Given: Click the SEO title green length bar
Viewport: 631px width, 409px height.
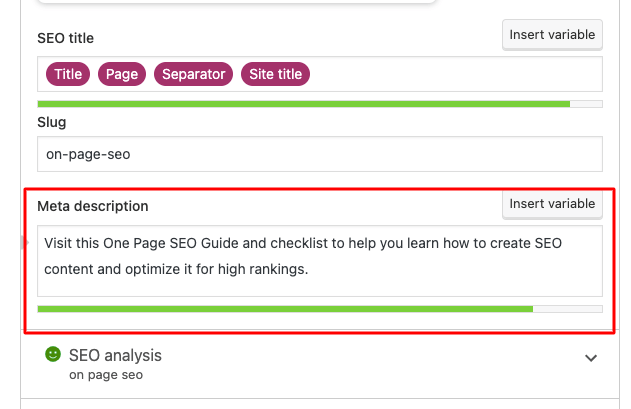Looking at the screenshot, I should 300,104.
